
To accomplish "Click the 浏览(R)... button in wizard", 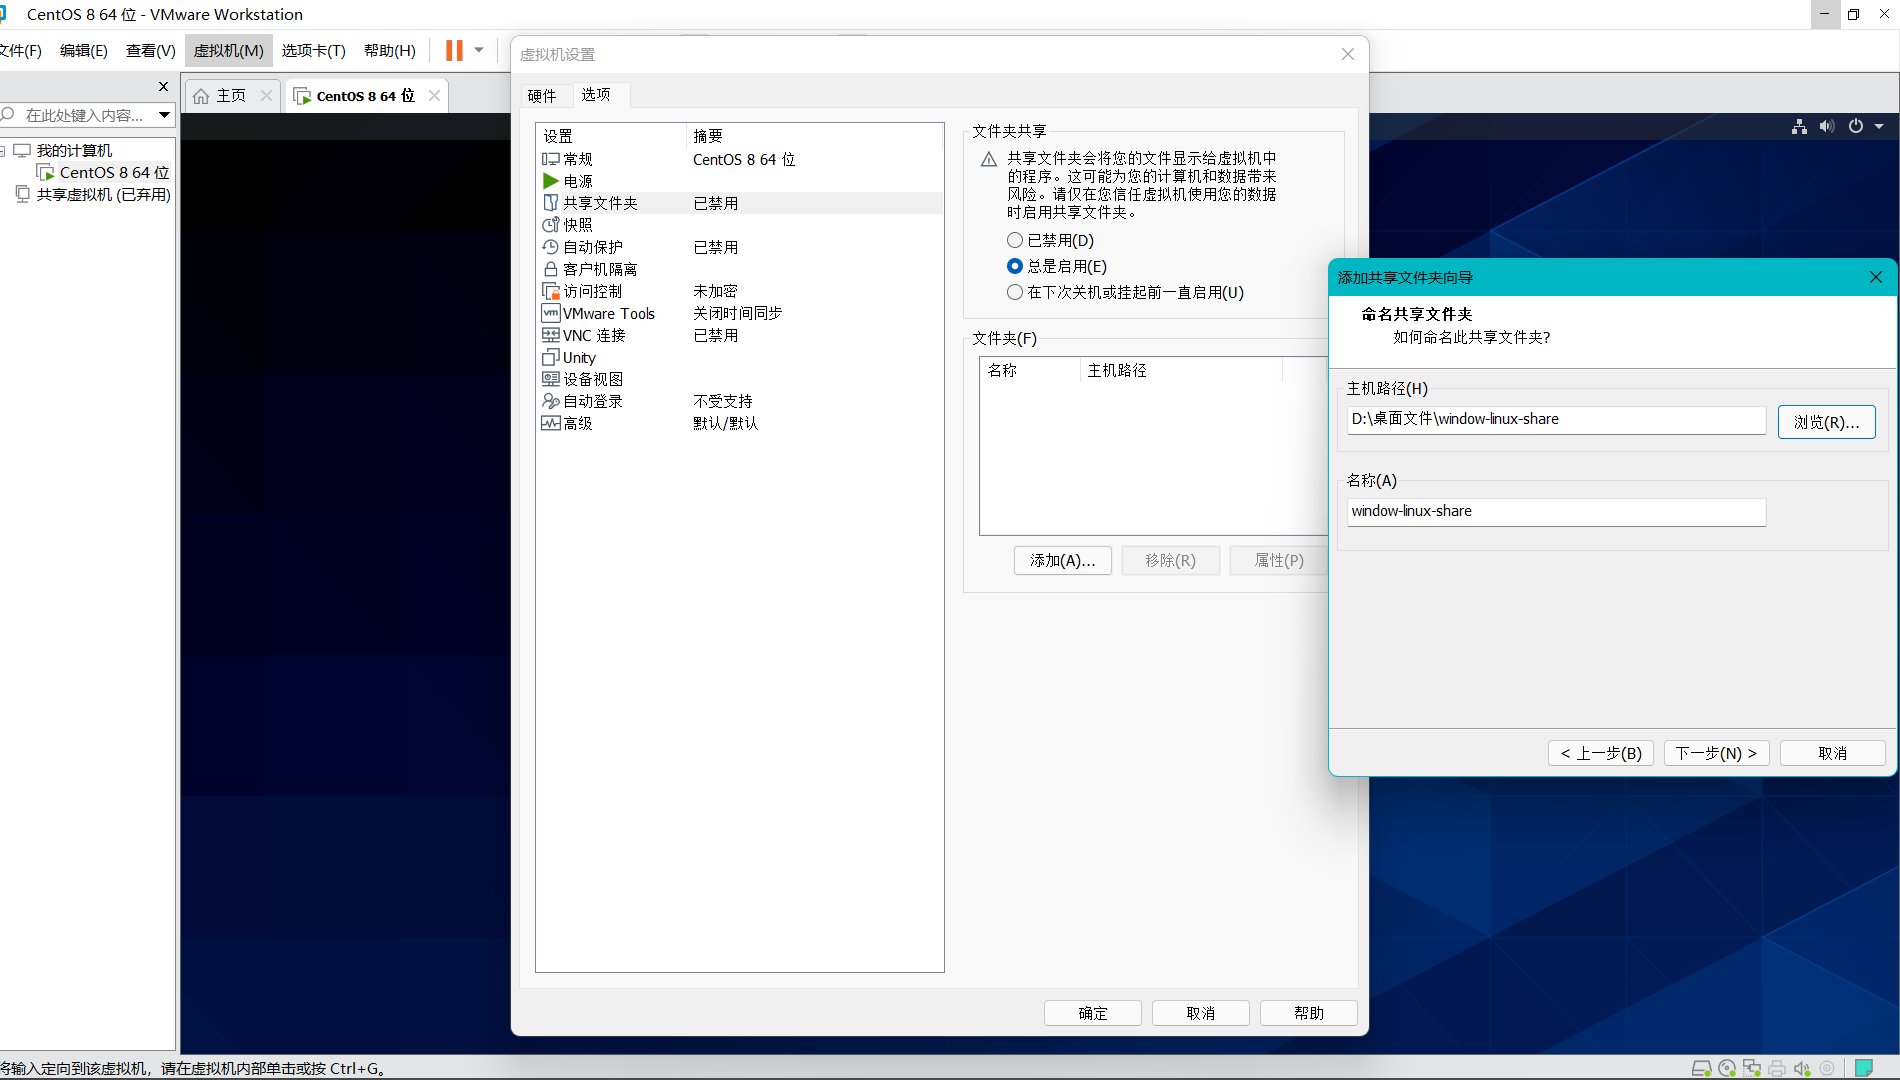I will point(1826,422).
